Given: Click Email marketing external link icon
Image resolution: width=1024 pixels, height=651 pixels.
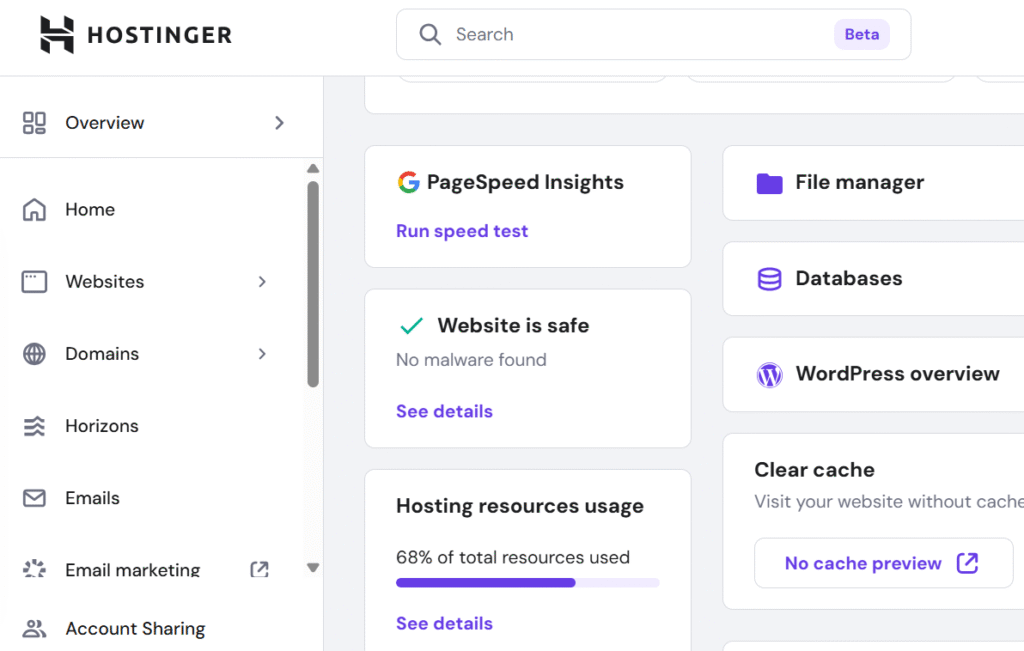Looking at the screenshot, I should [259, 569].
